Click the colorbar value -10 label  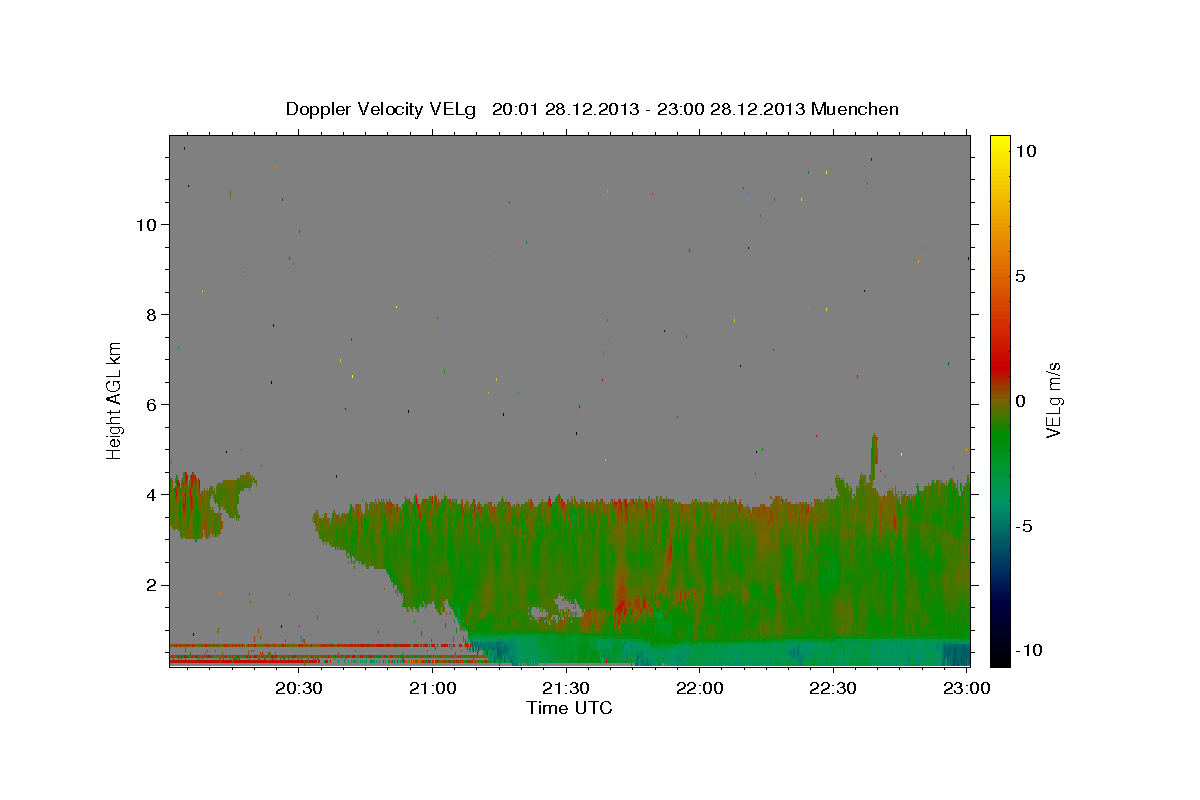[1029, 650]
